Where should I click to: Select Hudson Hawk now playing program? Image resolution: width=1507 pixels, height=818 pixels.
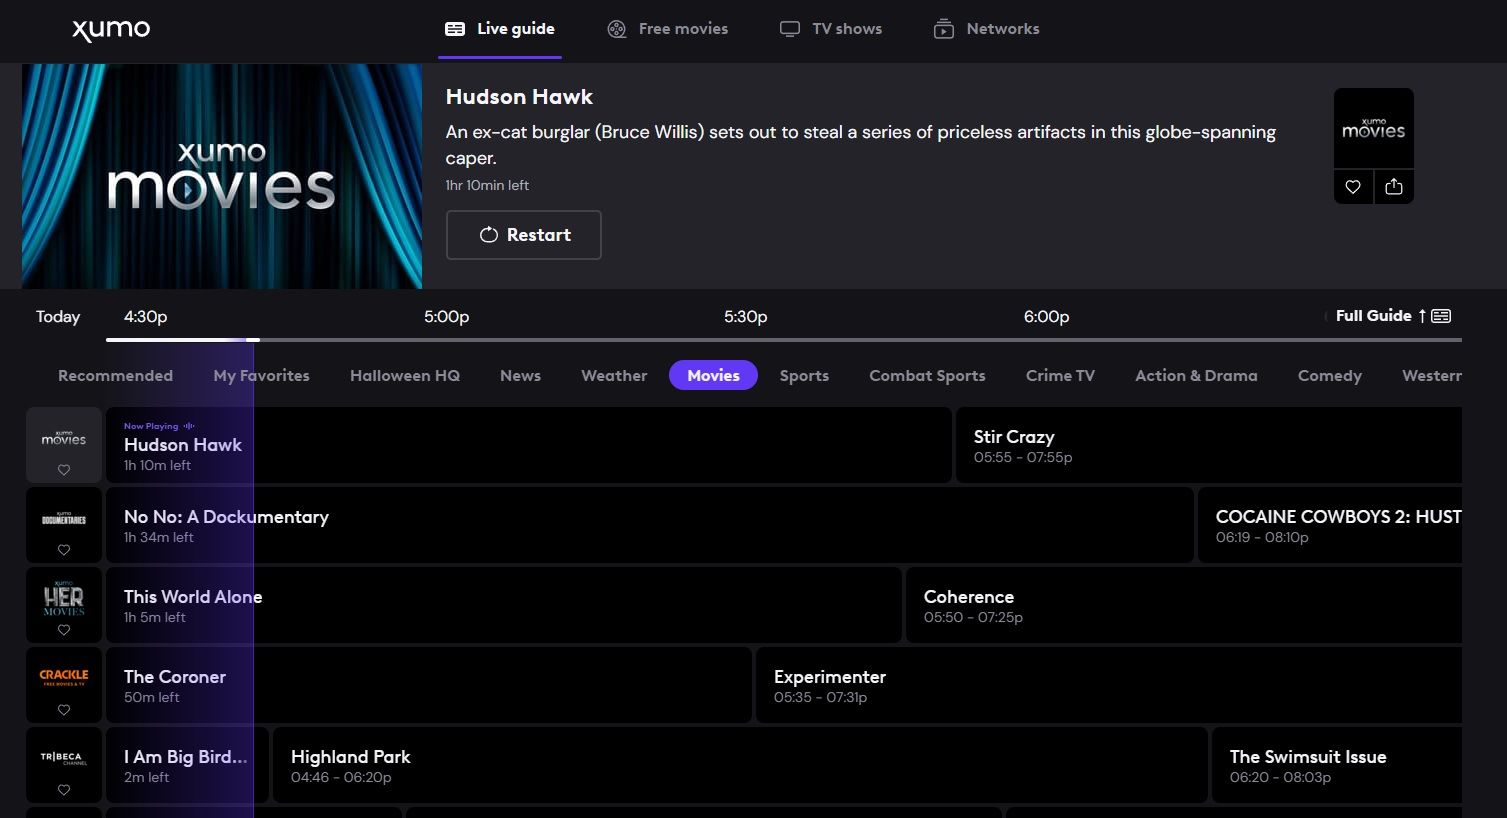click(529, 445)
